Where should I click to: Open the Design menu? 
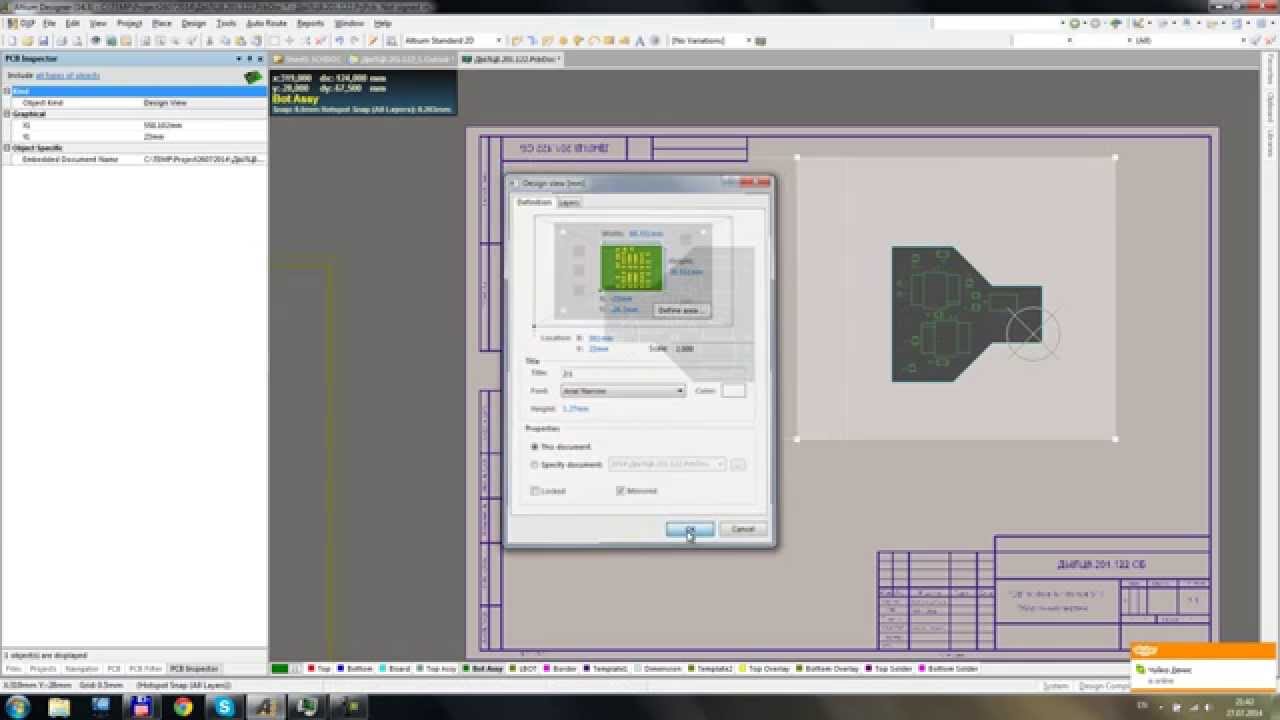(x=193, y=23)
